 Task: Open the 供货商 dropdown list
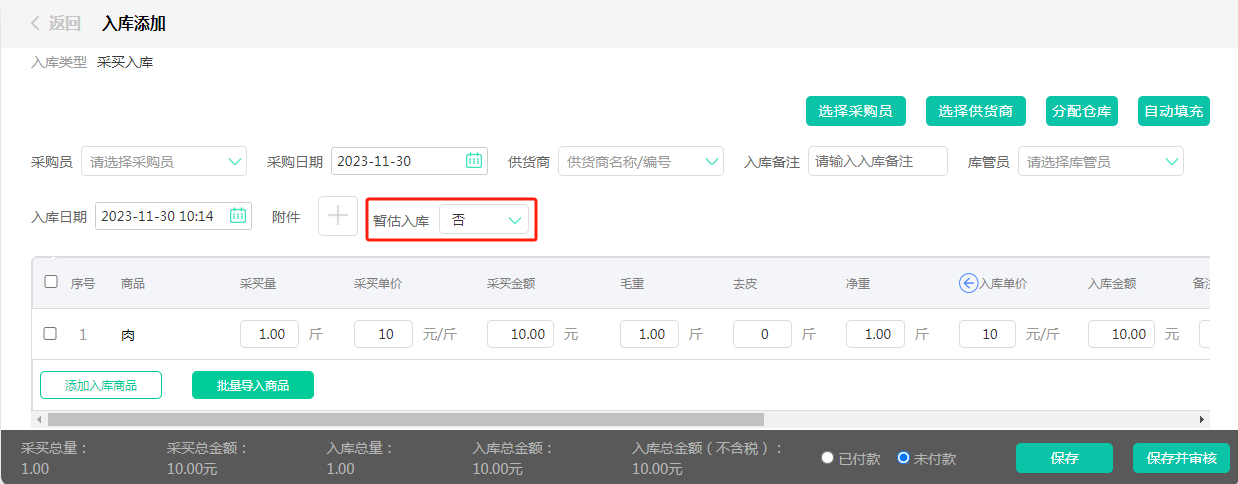coord(712,161)
